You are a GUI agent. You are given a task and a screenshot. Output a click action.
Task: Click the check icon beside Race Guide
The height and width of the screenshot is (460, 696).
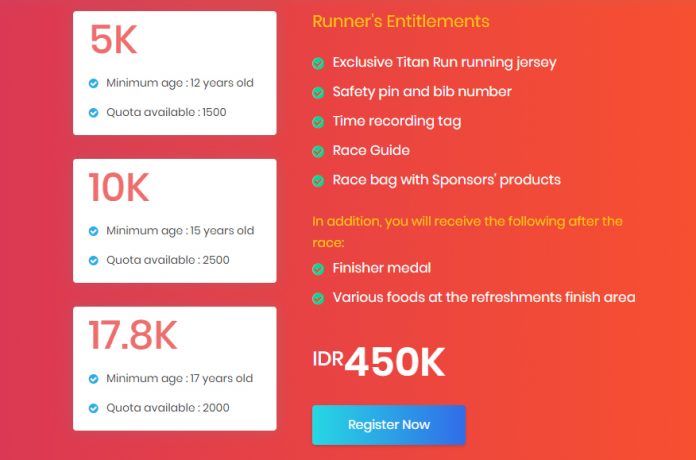(318, 151)
